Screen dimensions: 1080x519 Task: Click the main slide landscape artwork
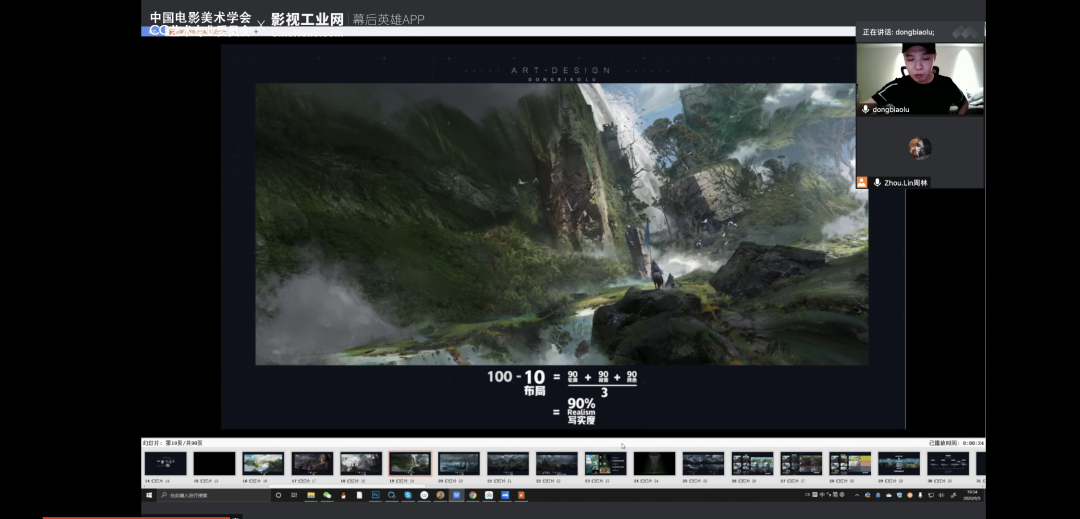pos(561,224)
